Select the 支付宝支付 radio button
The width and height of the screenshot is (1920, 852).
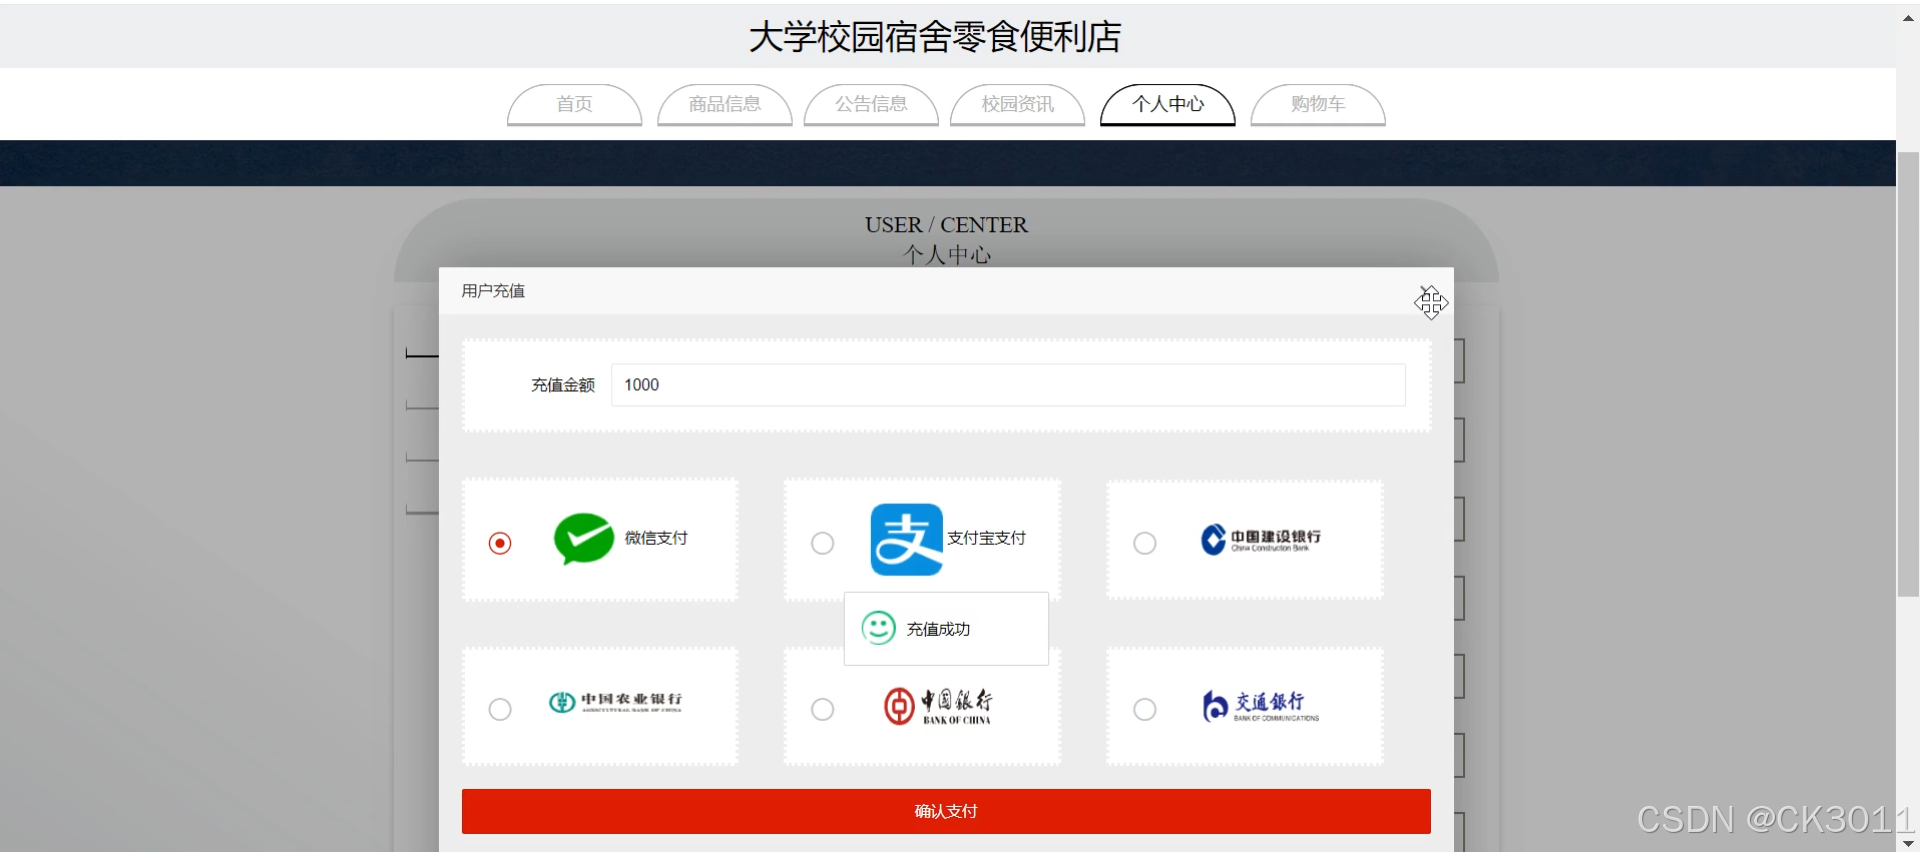click(x=822, y=543)
